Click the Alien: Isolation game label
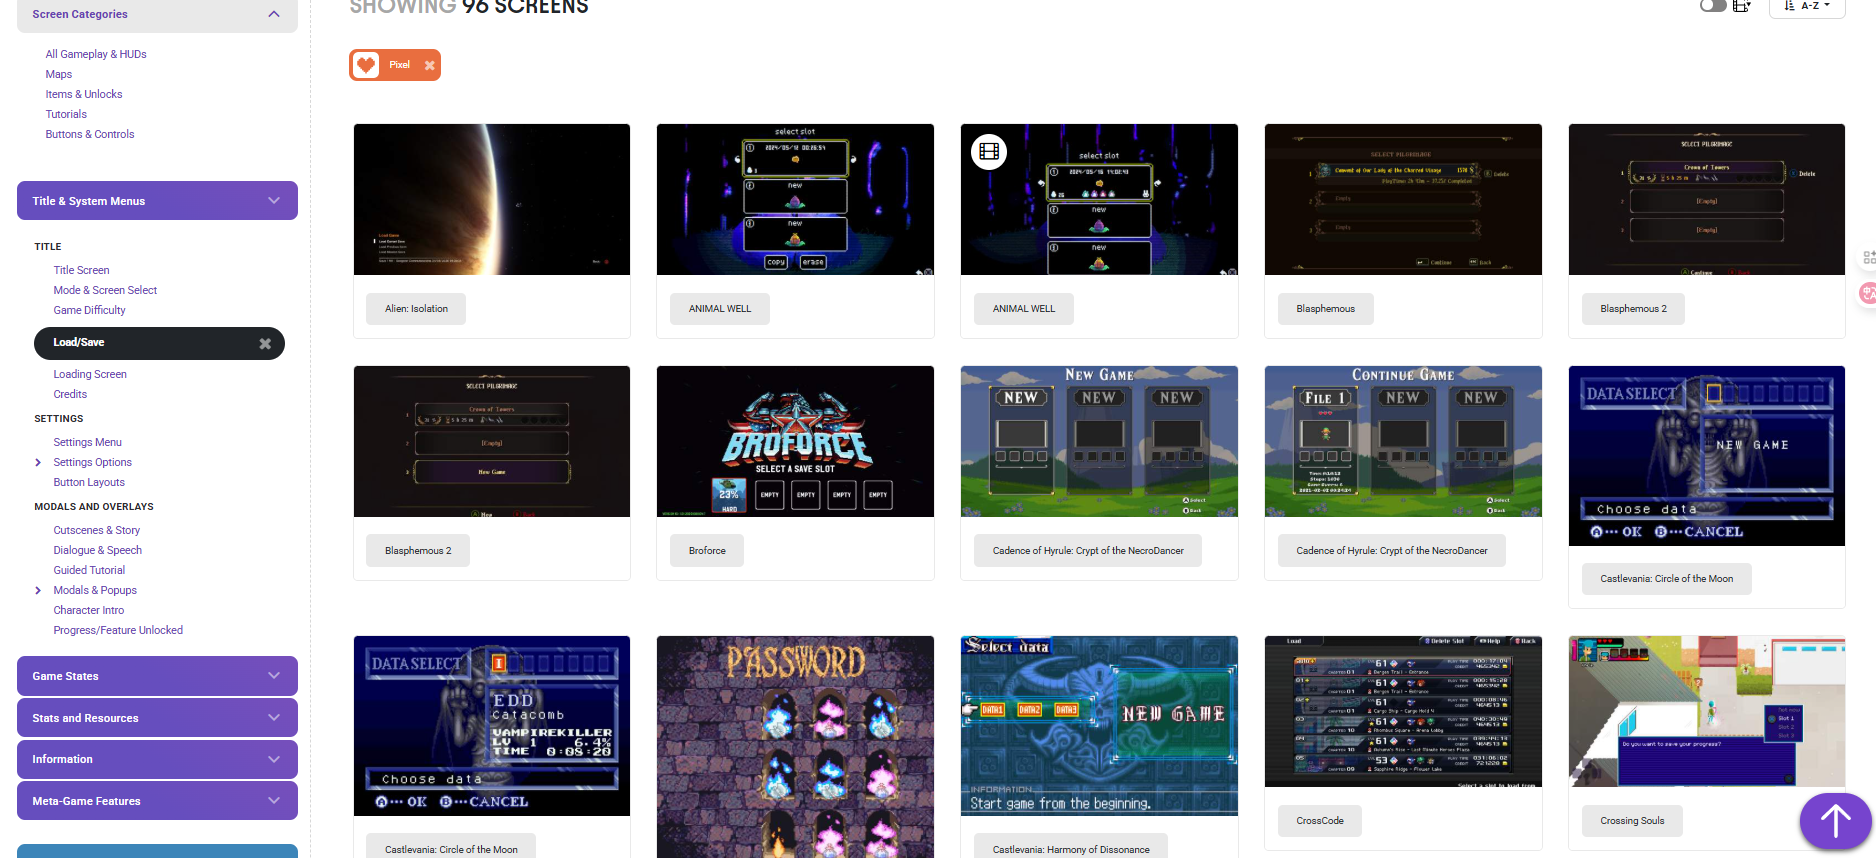 (416, 309)
